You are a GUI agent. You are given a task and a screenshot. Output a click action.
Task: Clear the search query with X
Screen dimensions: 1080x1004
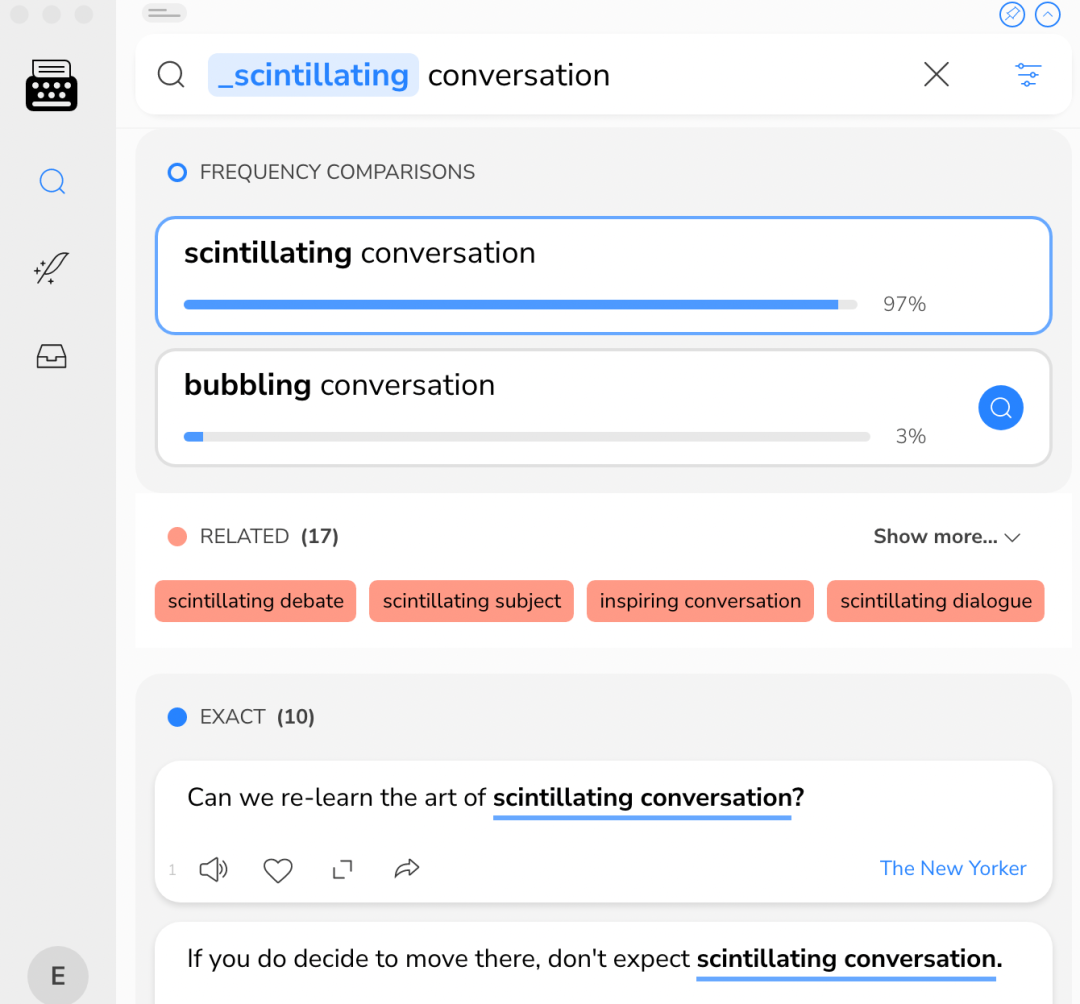click(936, 74)
